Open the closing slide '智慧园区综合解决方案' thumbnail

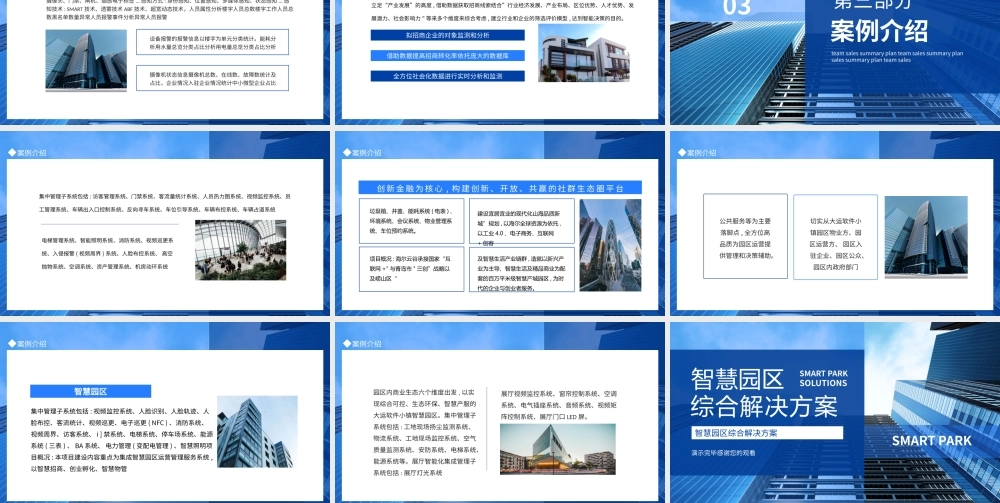835,412
